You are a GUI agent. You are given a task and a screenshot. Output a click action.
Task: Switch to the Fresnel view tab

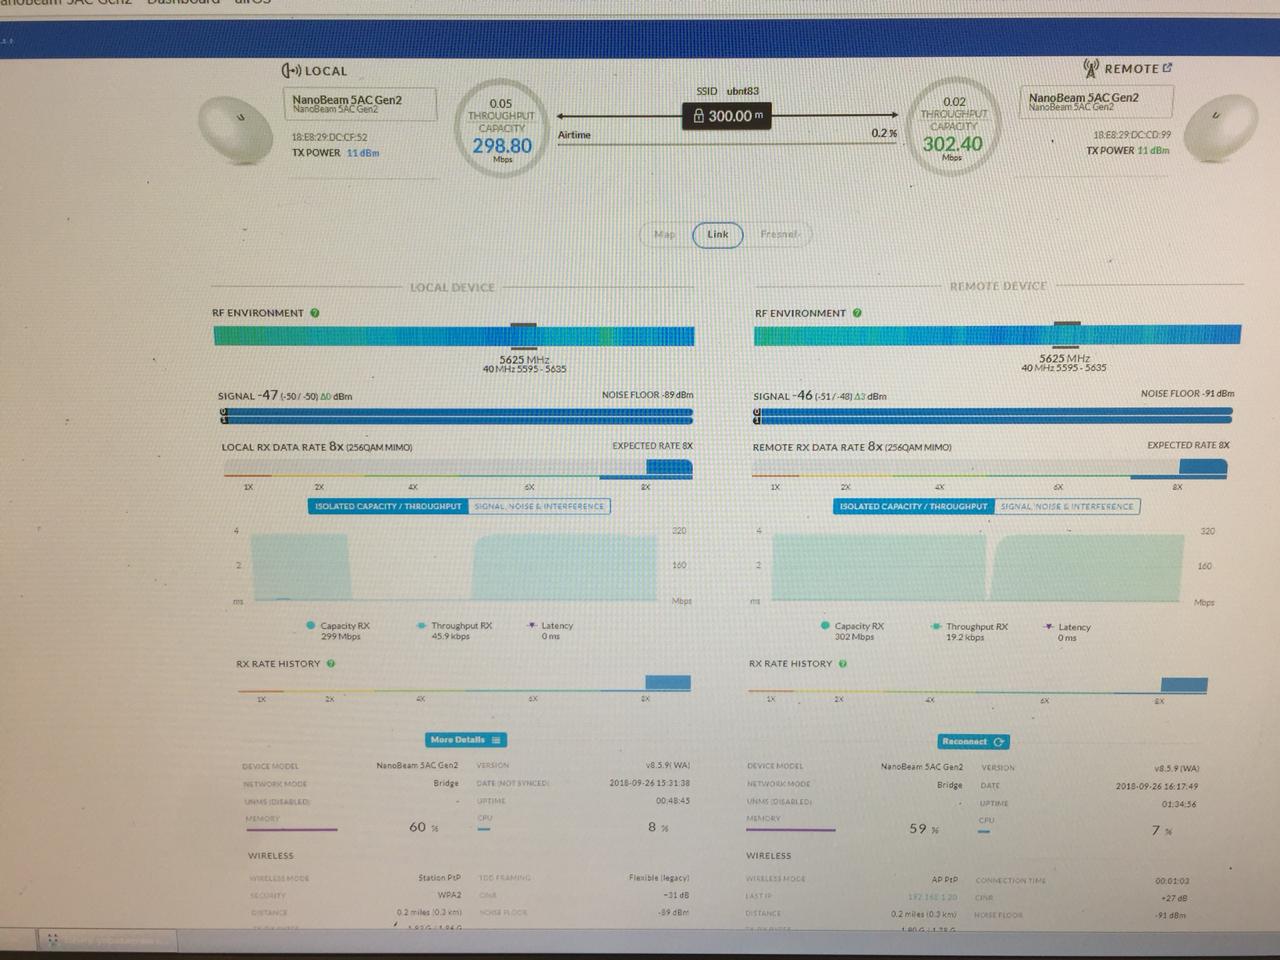pos(778,234)
